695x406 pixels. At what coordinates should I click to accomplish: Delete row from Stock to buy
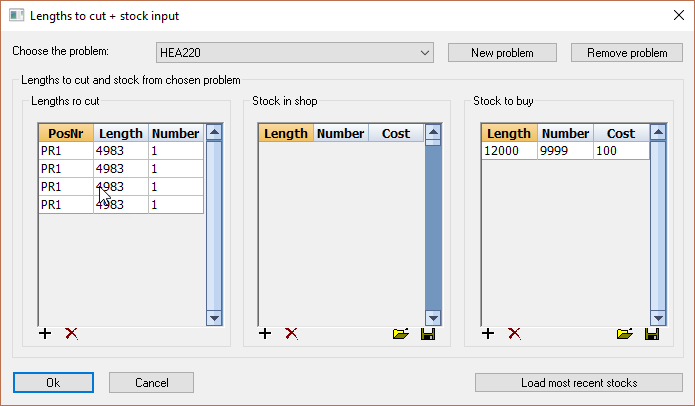coord(514,334)
